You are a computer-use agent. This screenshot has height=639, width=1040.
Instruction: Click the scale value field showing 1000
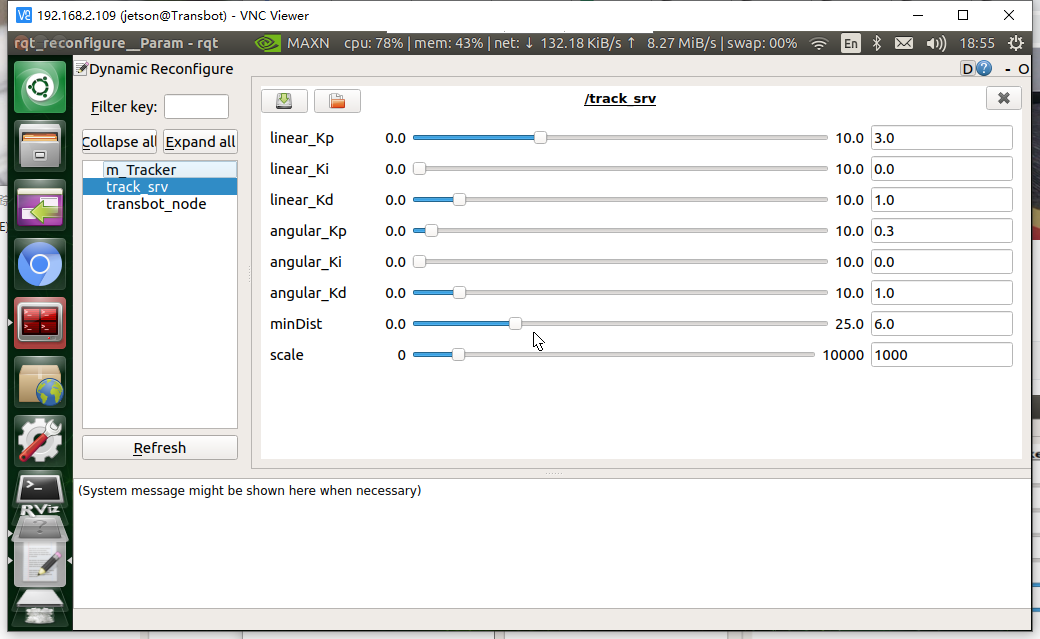(942, 355)
